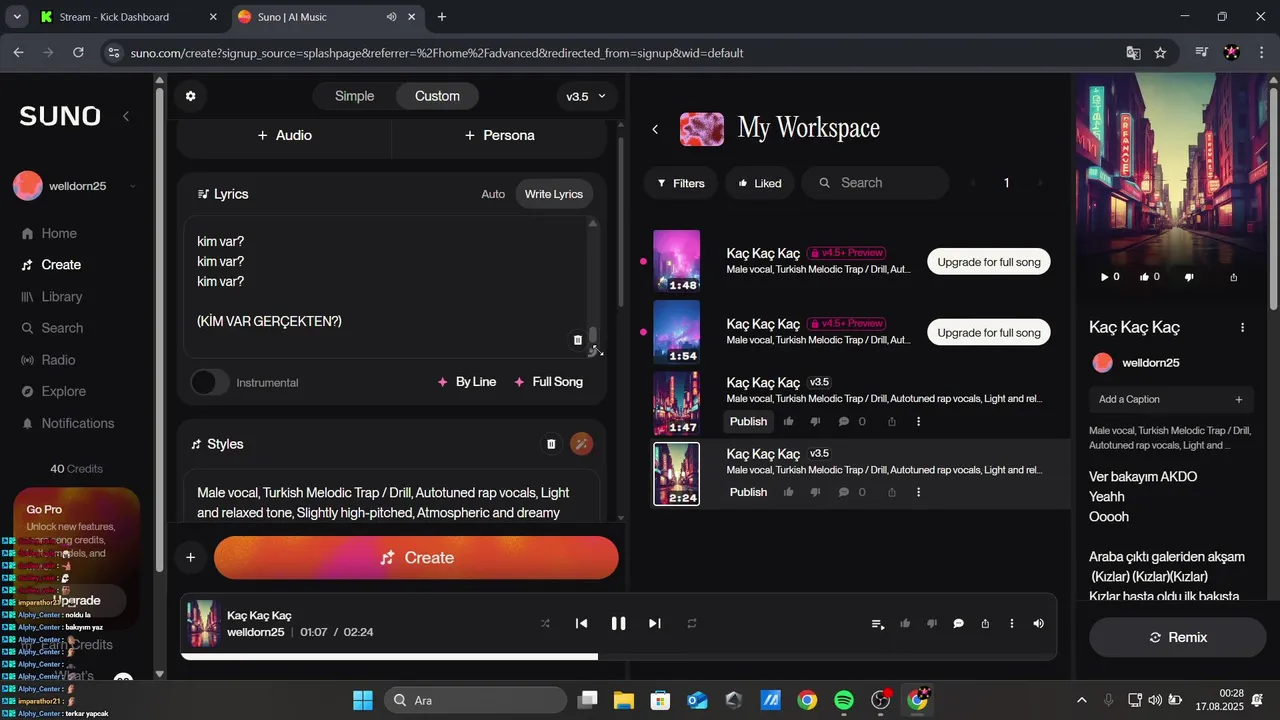Screen dimensions: 1280x720
Task: Open the settings gear in the create panel
Action: tap(191, 96)
